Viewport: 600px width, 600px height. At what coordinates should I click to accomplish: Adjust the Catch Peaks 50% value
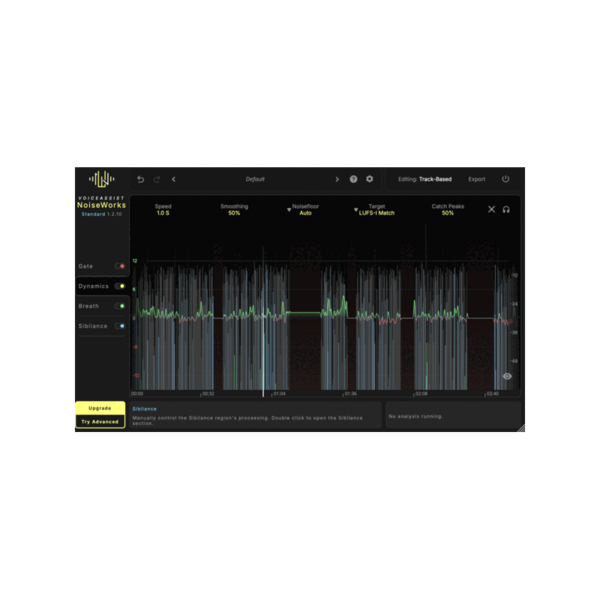448,213
